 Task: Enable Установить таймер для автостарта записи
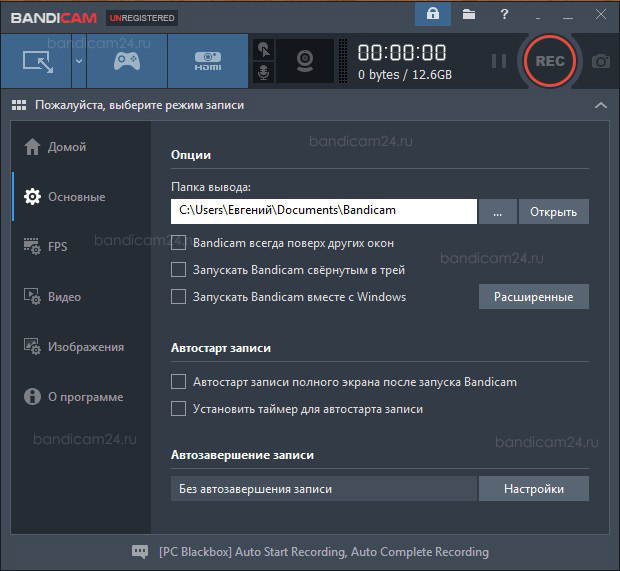coord(178,408)
